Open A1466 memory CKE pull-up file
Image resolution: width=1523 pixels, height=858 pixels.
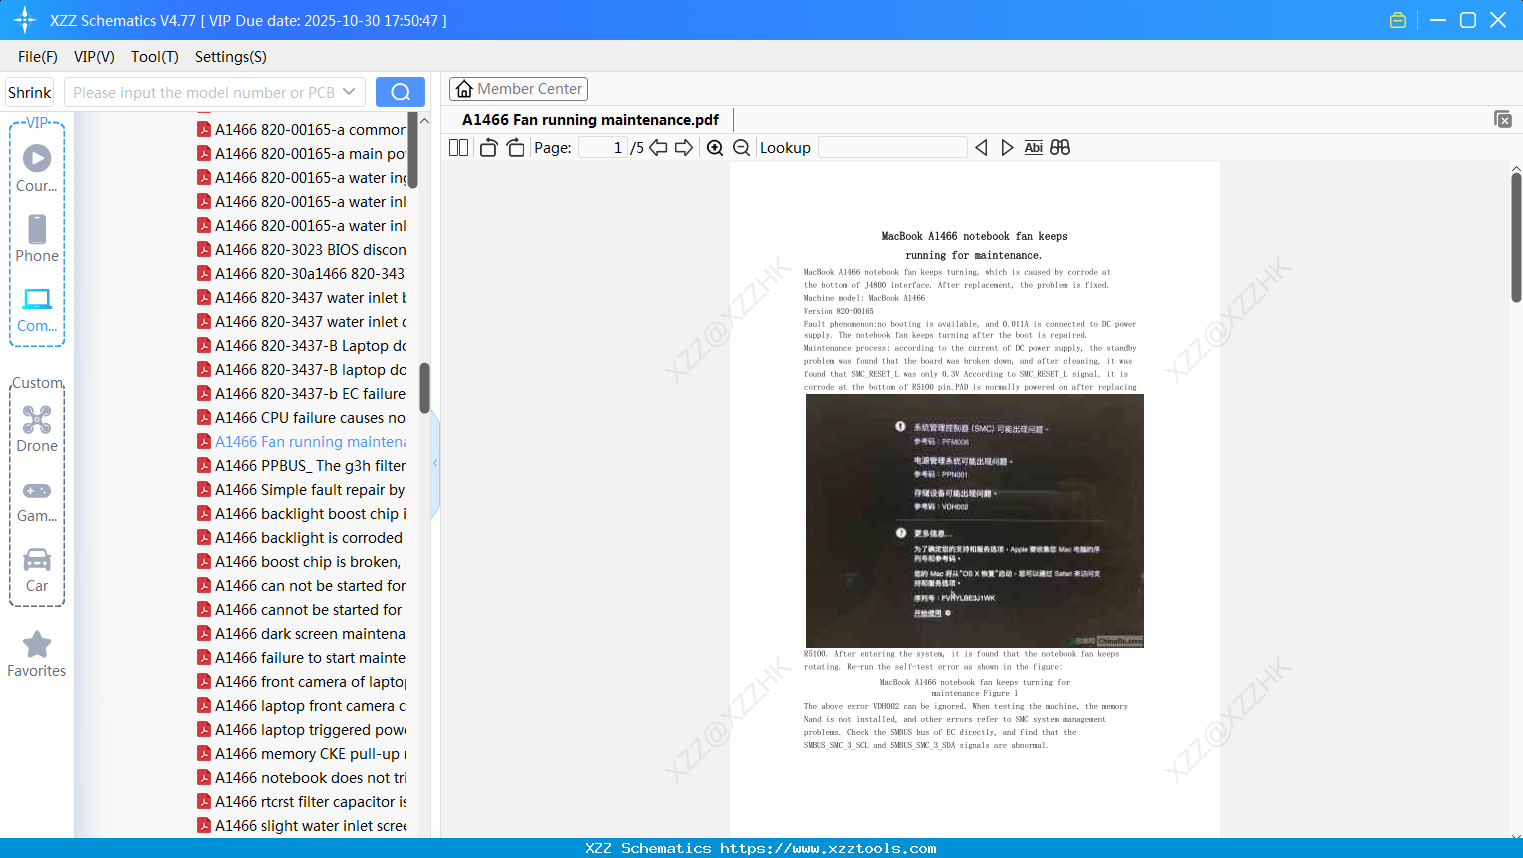(x=301, y=754)
